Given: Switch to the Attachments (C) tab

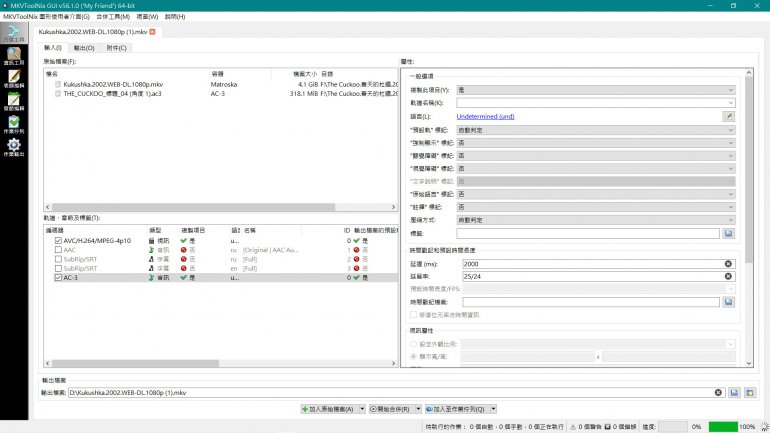Looking at the screenshot, I should (116, 48).
